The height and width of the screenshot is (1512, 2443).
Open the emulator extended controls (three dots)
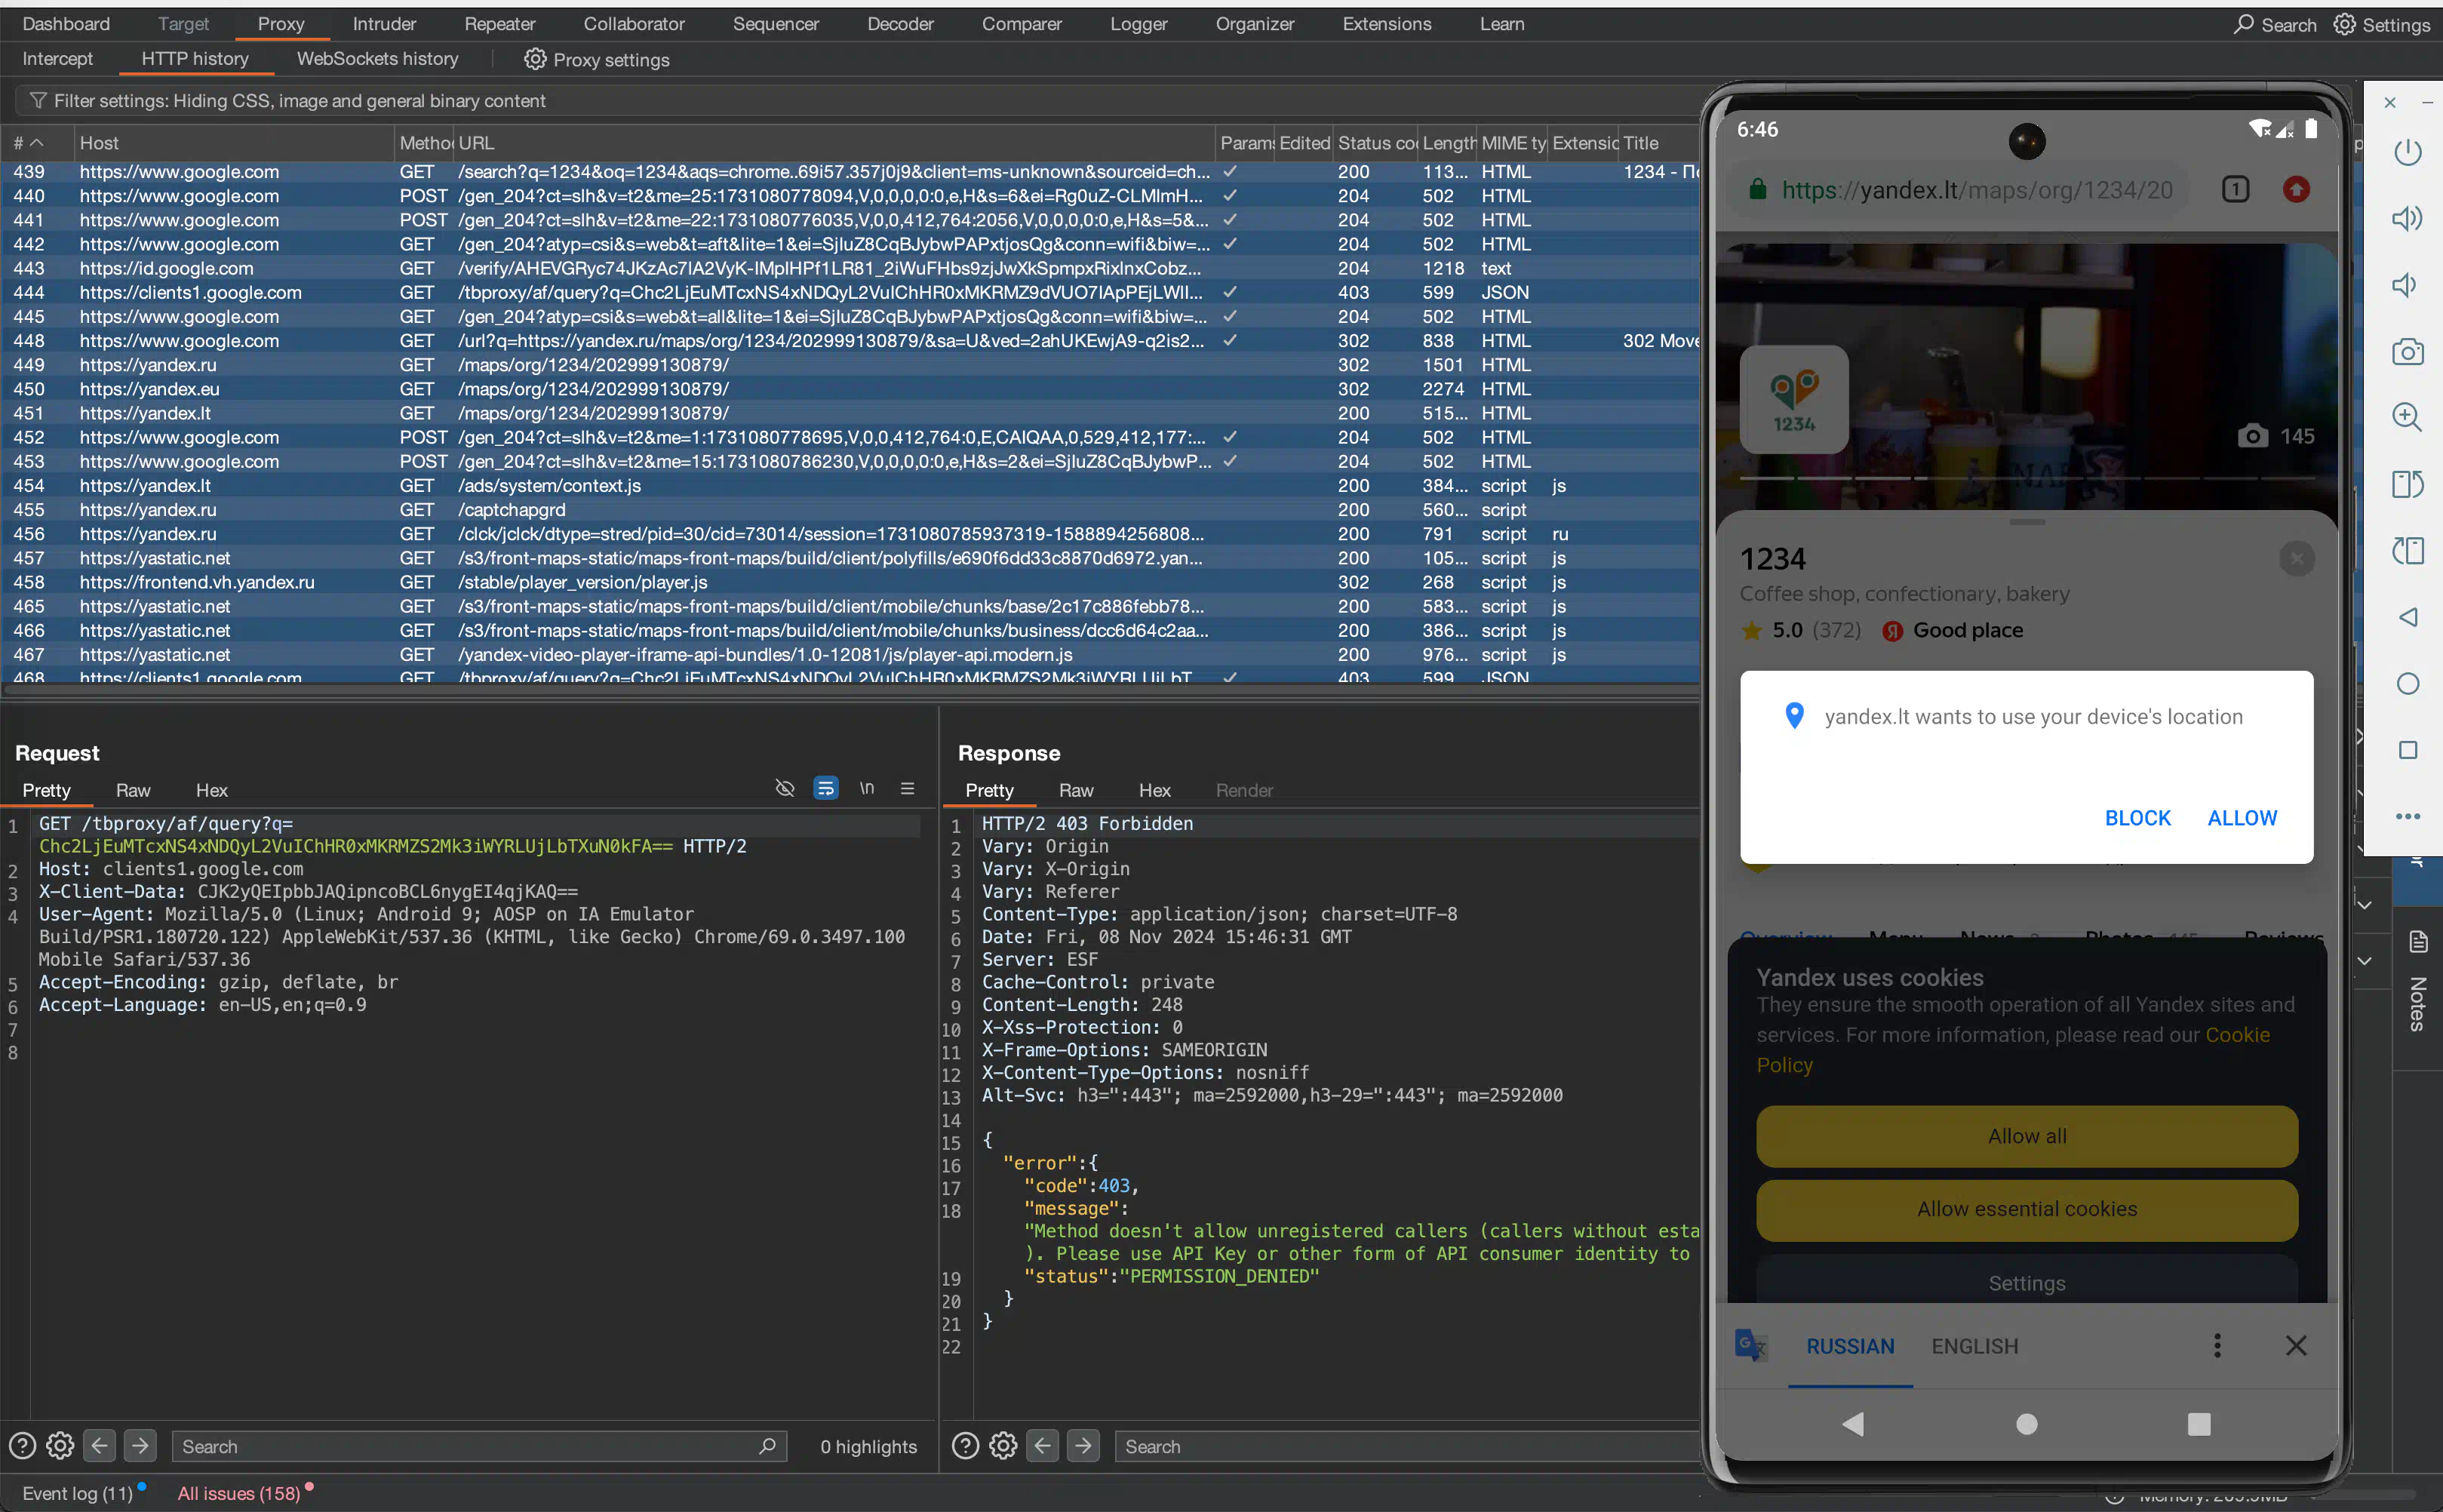point(2407,816)
